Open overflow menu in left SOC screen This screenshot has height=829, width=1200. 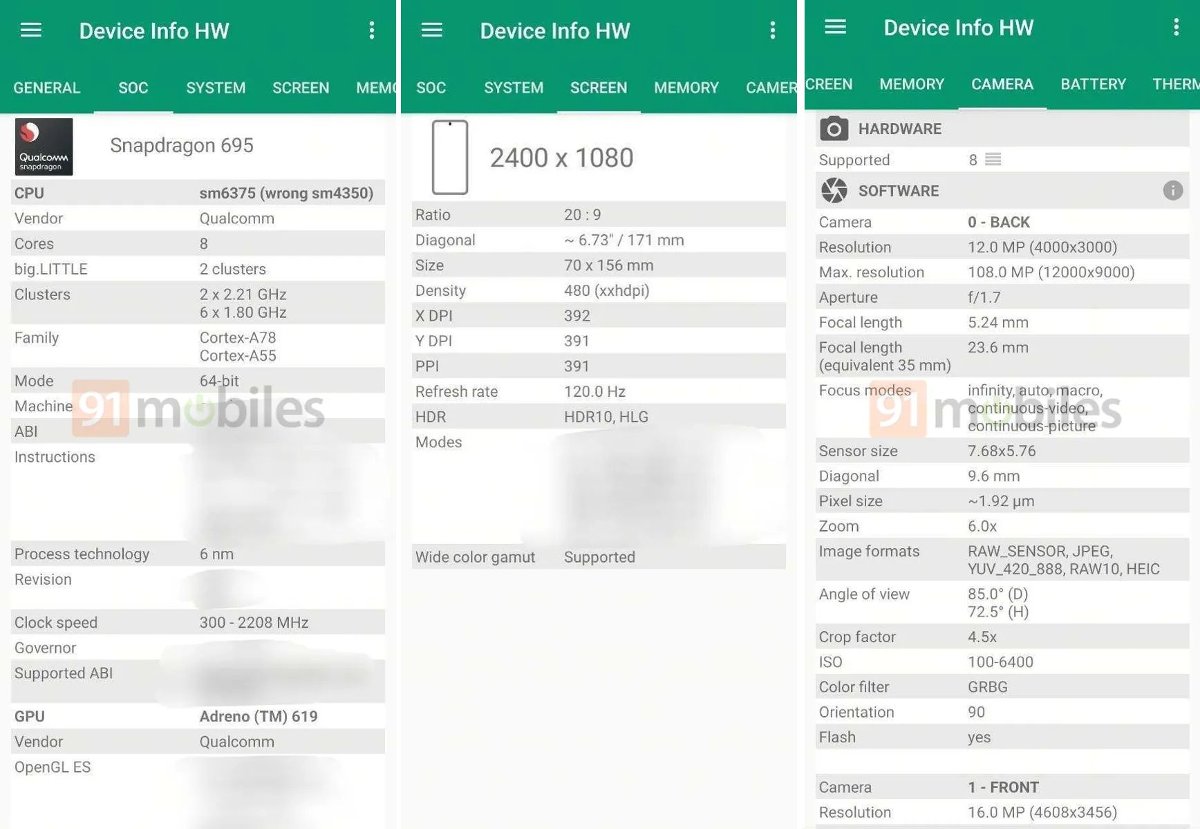[x=372, y=30]
